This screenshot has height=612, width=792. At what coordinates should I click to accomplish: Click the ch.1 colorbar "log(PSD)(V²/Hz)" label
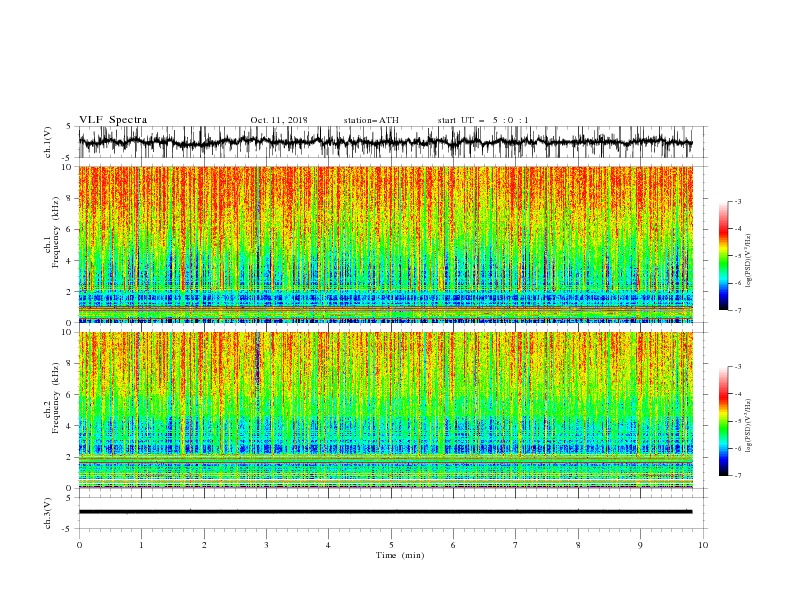pos(748,261)
